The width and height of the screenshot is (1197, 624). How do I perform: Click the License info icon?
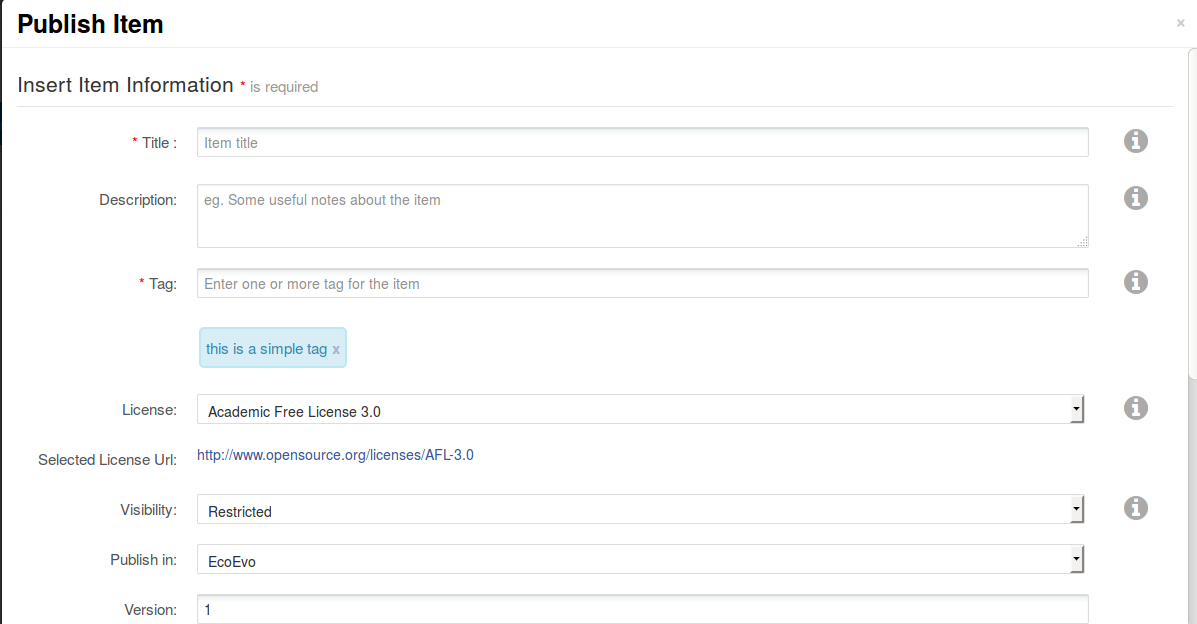(x=1135, y=408)
